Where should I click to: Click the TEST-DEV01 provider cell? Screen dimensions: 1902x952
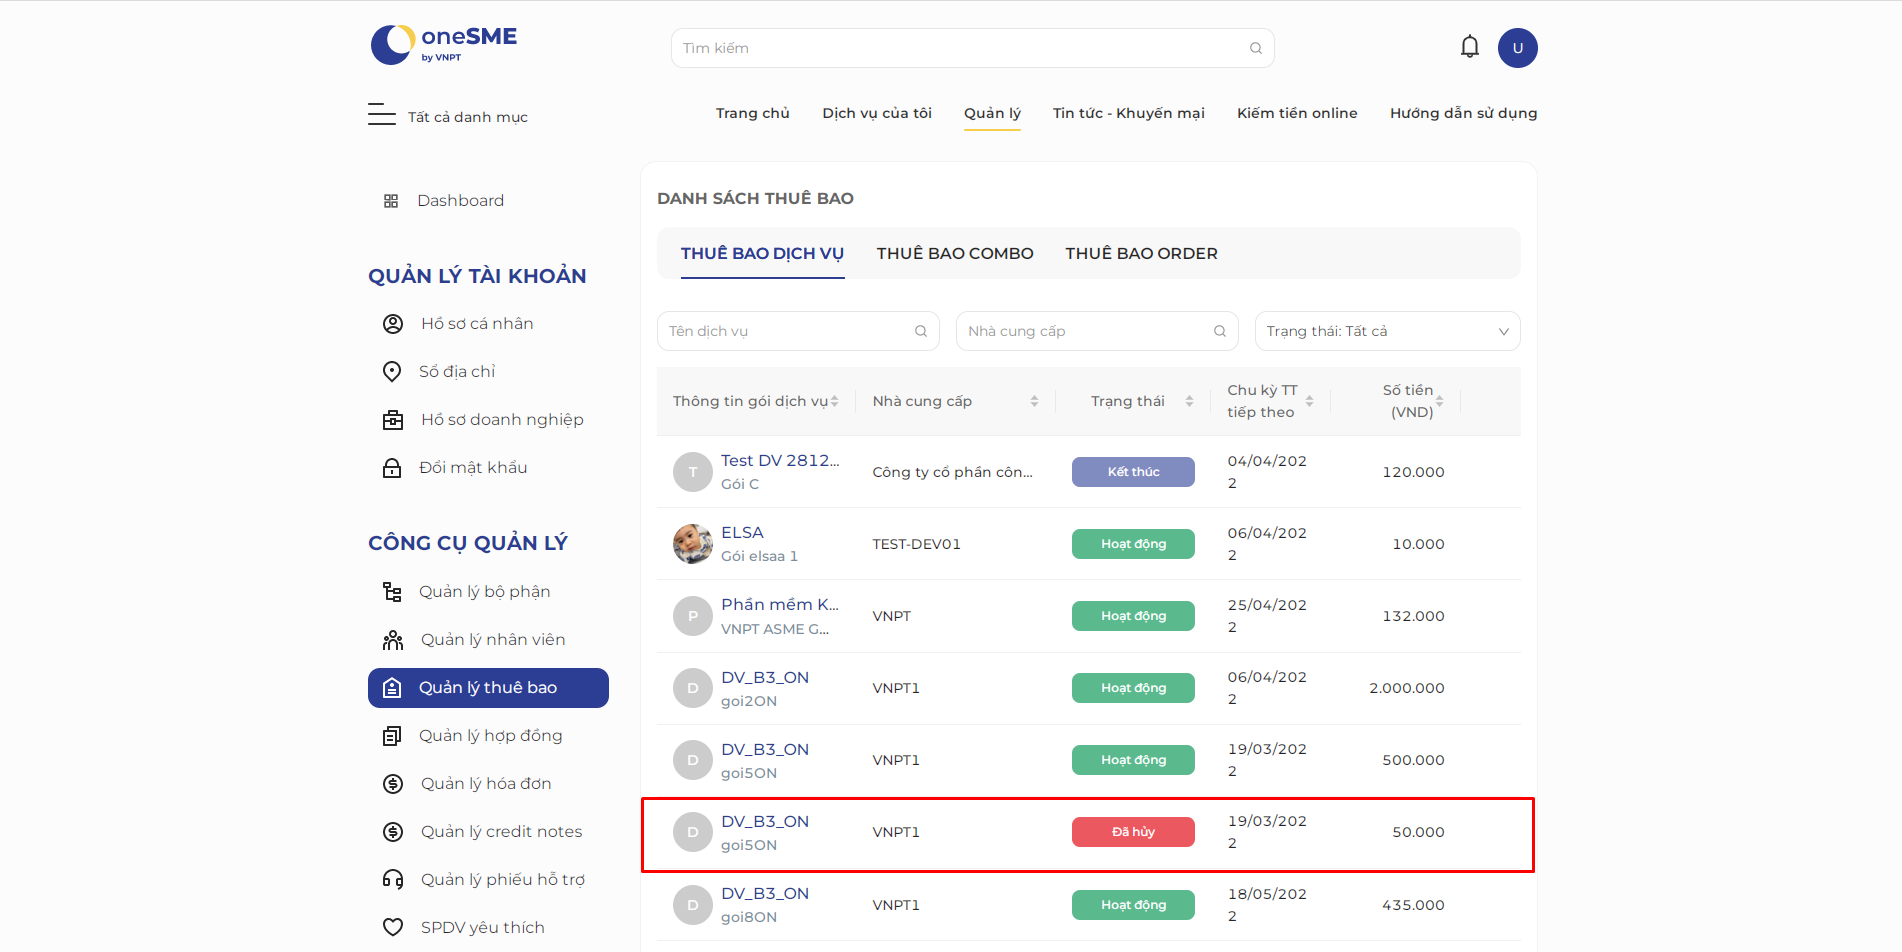916,544
